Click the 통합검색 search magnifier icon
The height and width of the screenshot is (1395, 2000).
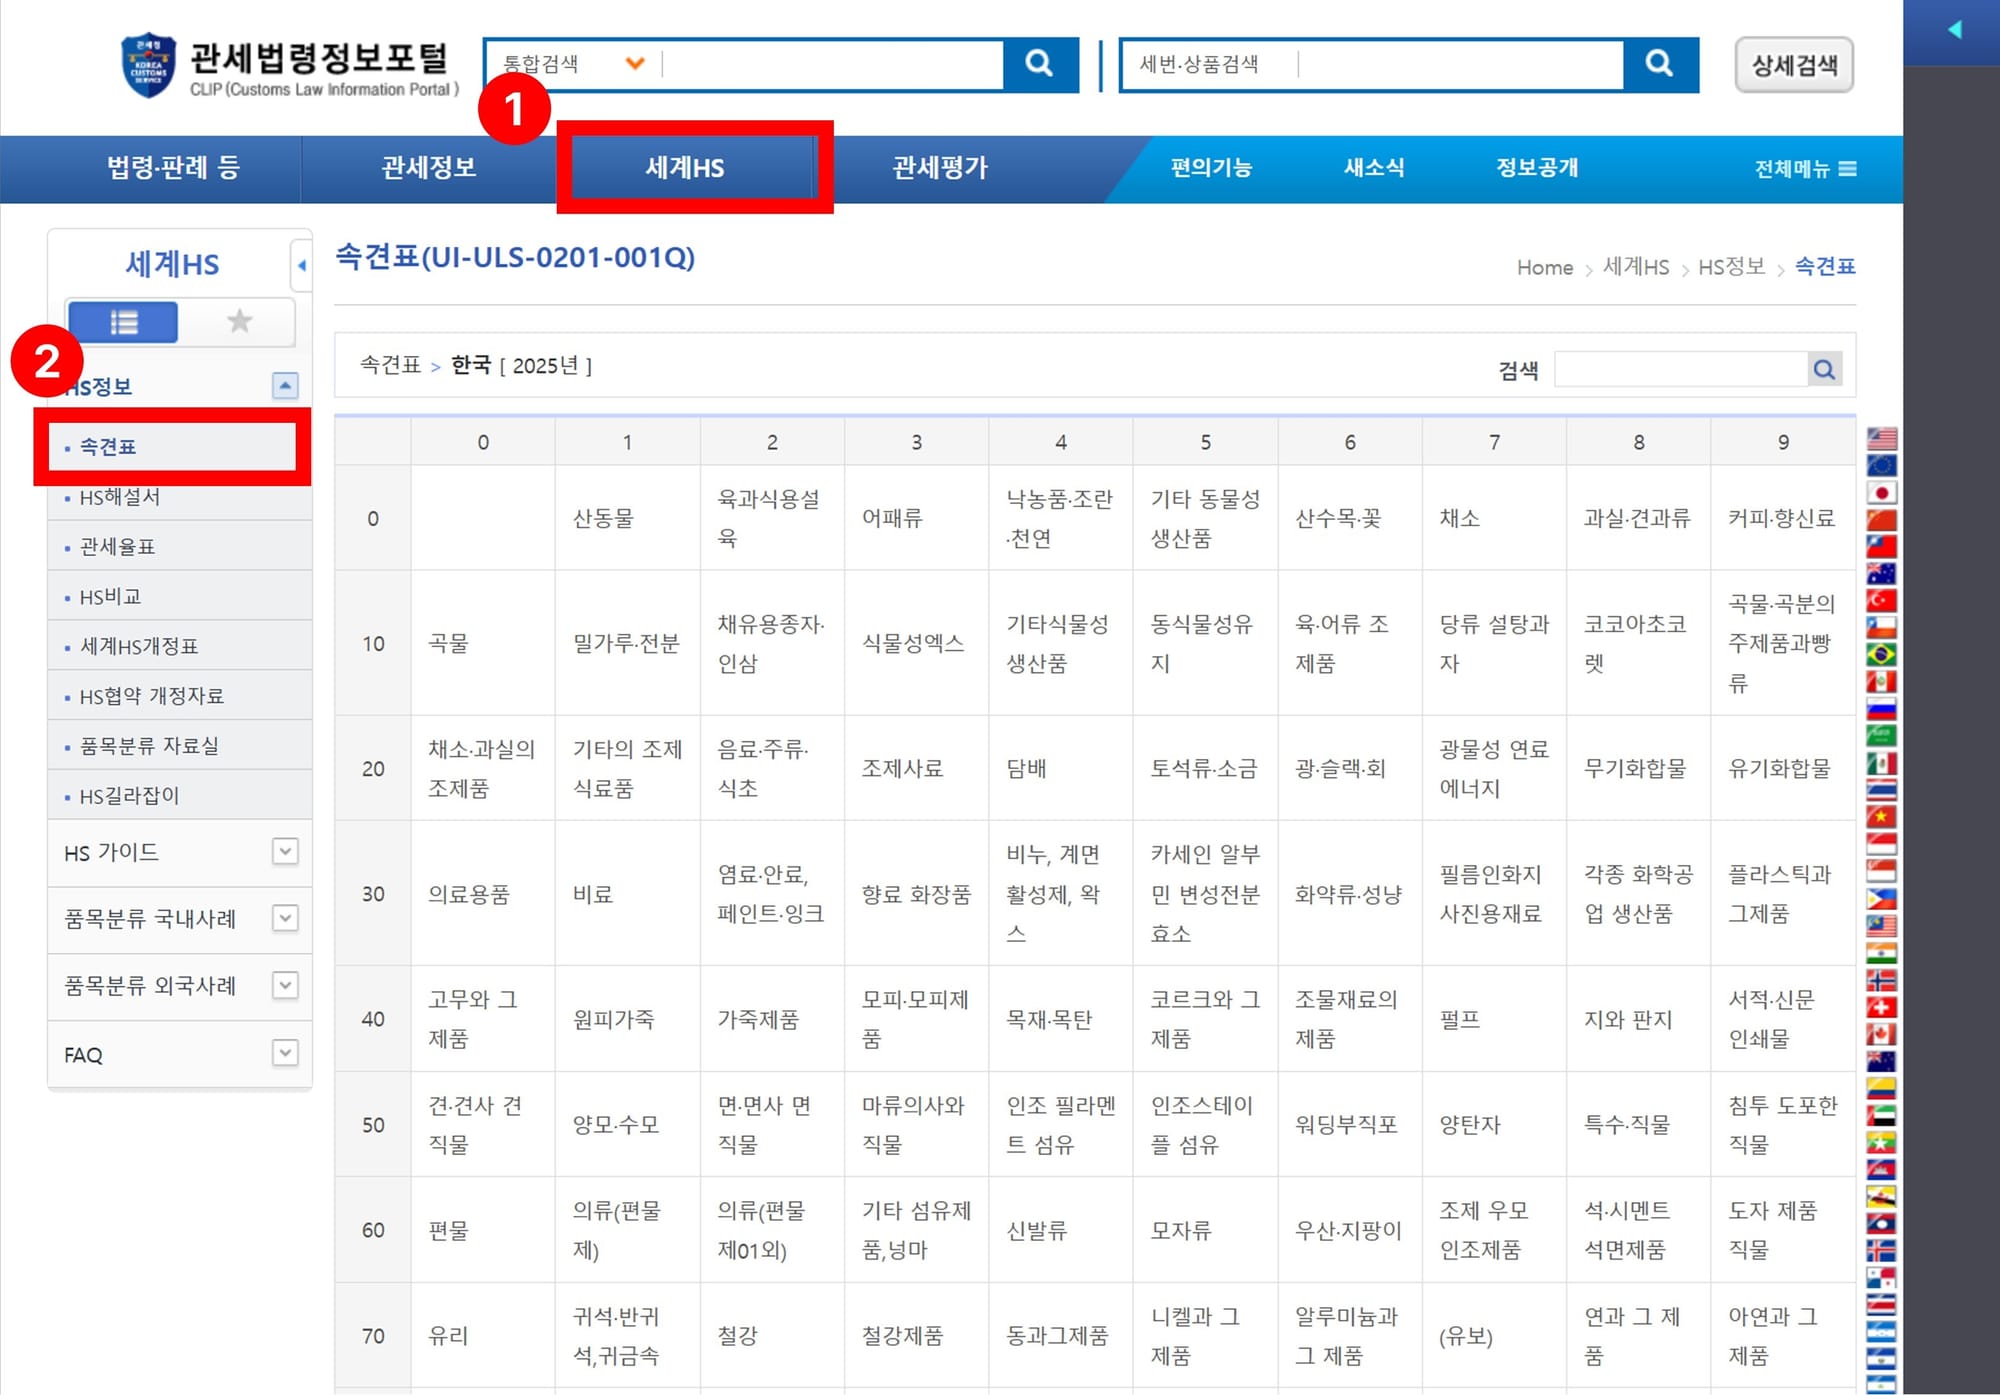(1038, 63)
